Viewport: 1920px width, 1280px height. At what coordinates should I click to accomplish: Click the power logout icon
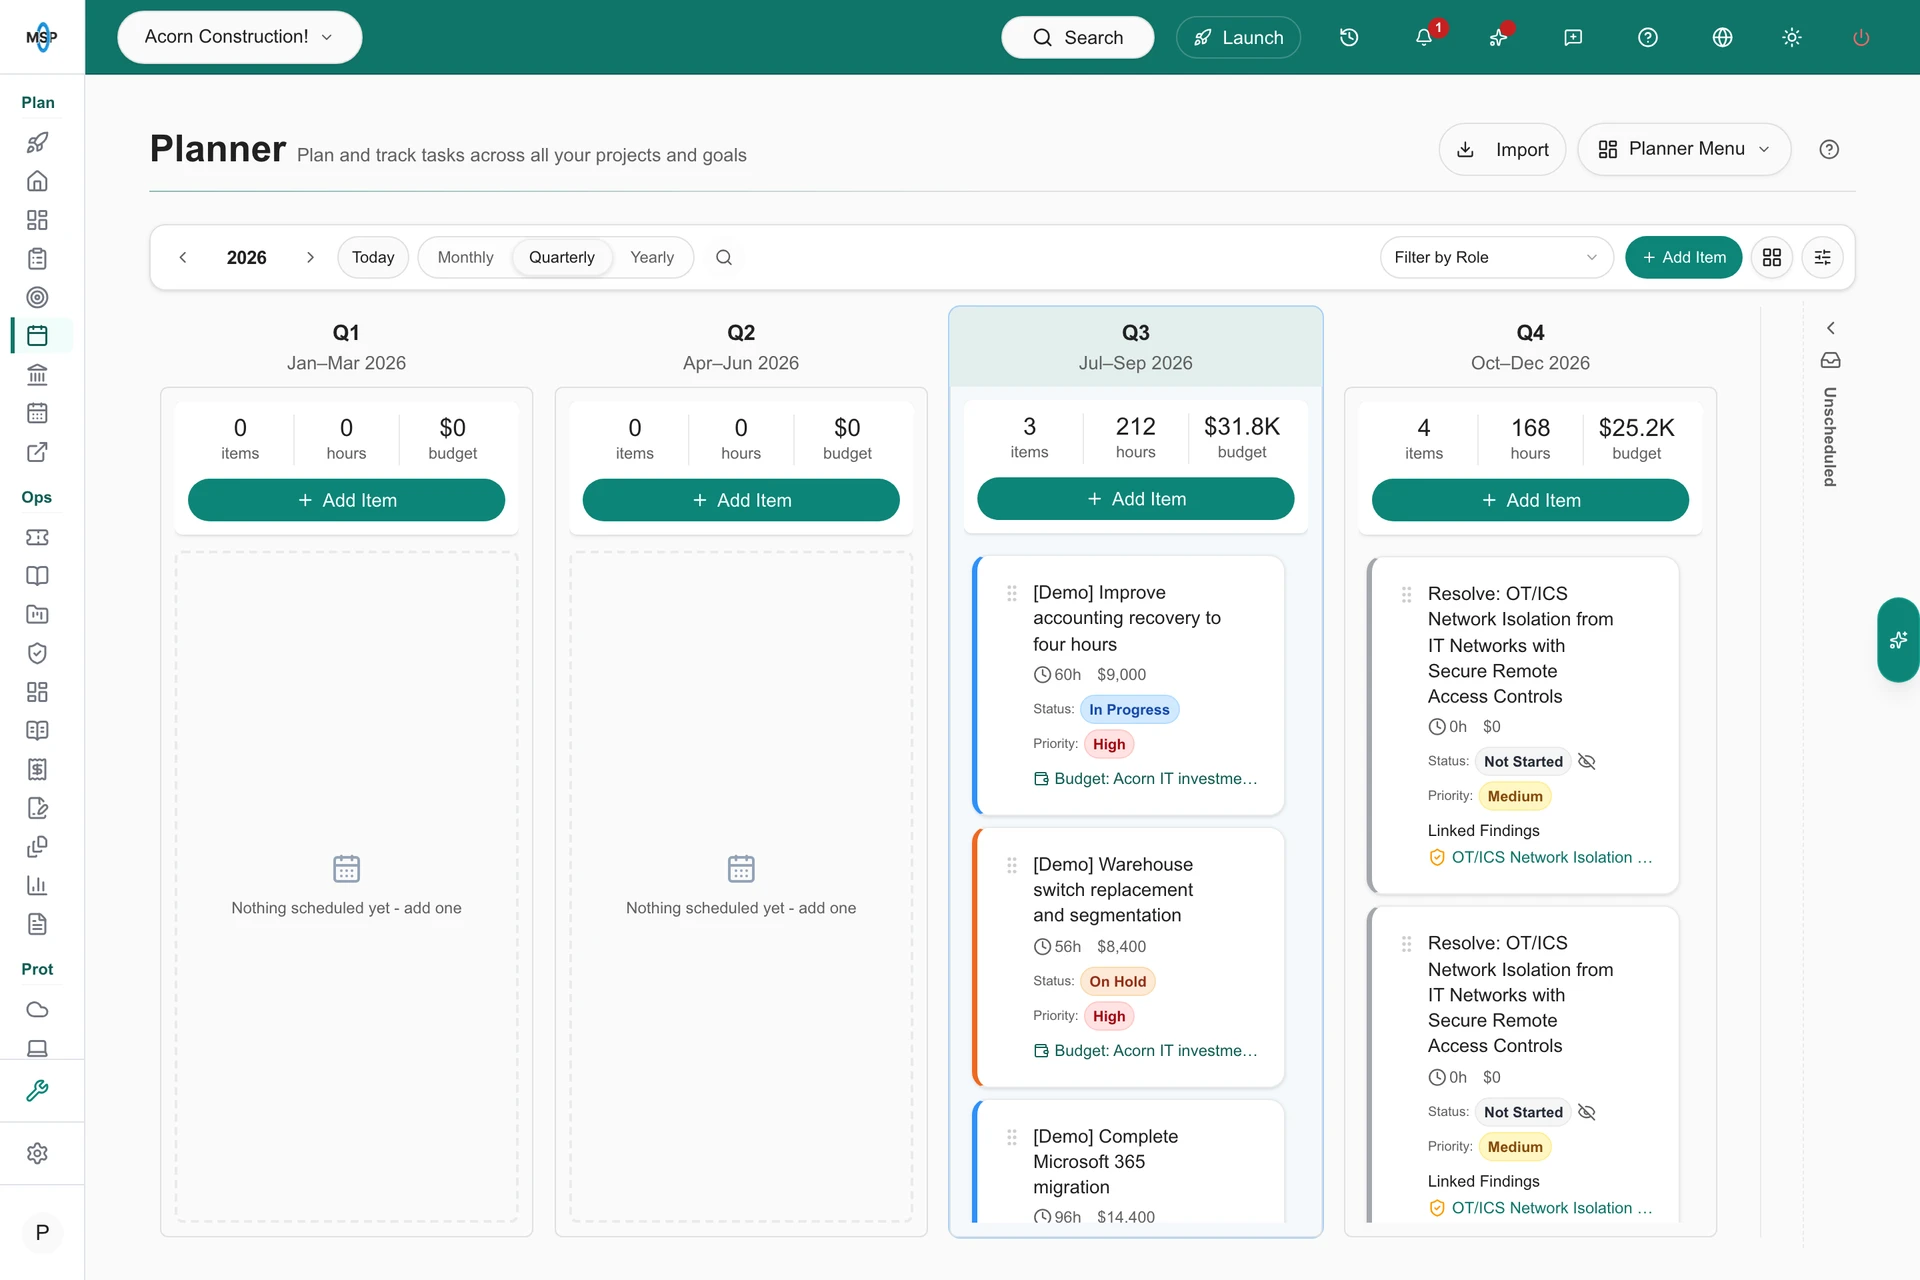[1861, 37]
